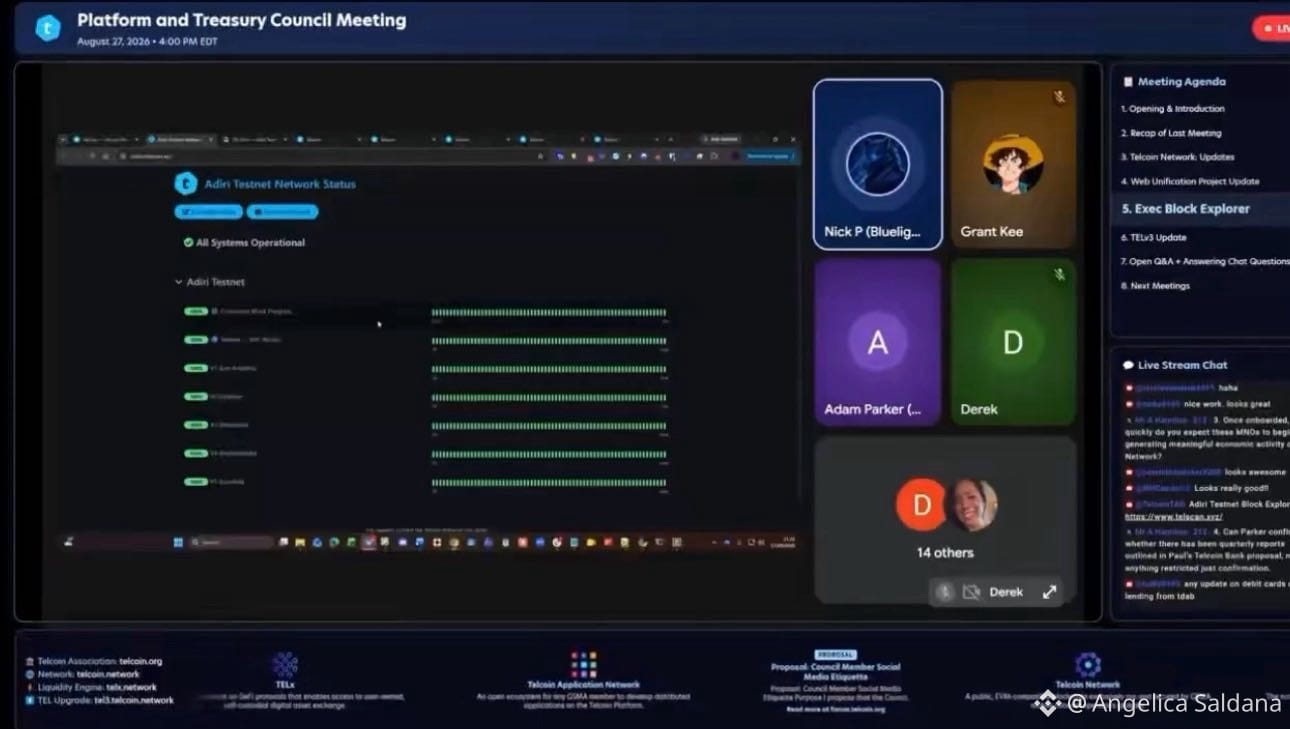Click agenda item 3. Telcoin Network: Updates
Screen dimensions: 1290x729
coord(1177,157)
